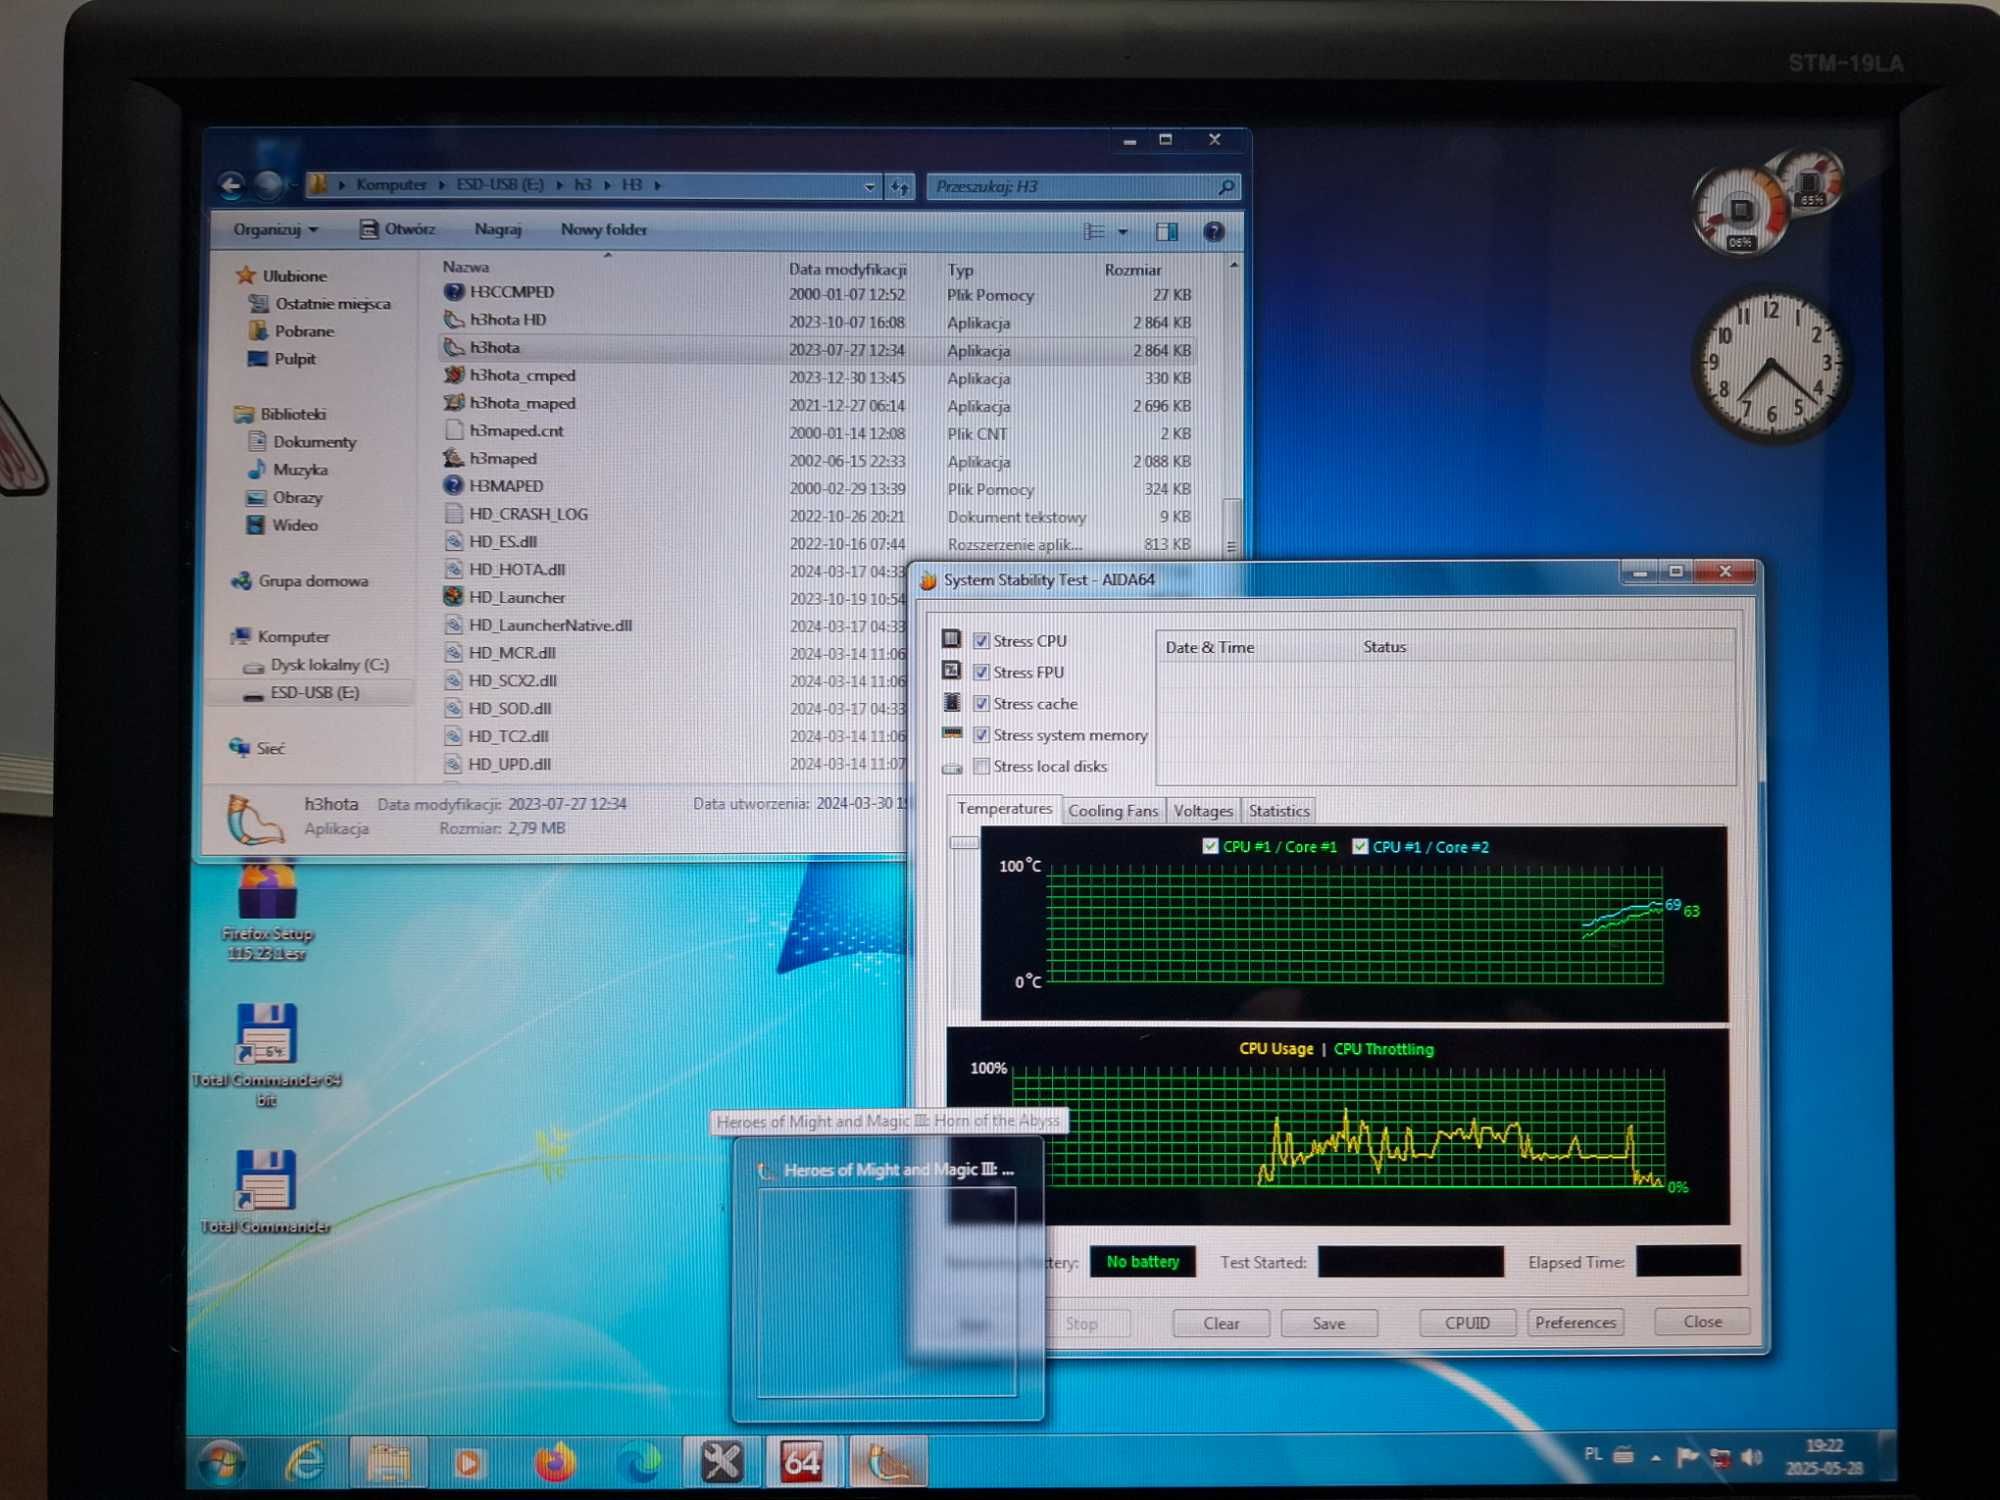
Task: Select the h3maped application icon
Action: (453, 458)
